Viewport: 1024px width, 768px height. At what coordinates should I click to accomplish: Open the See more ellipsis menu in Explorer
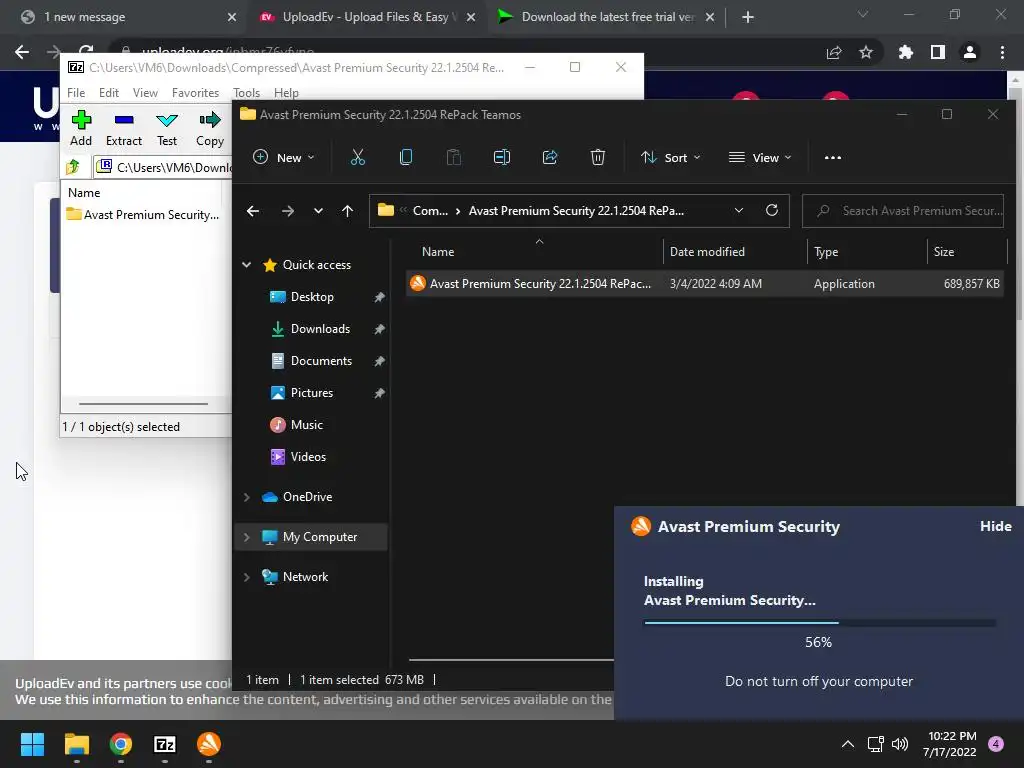click(833, 157)
